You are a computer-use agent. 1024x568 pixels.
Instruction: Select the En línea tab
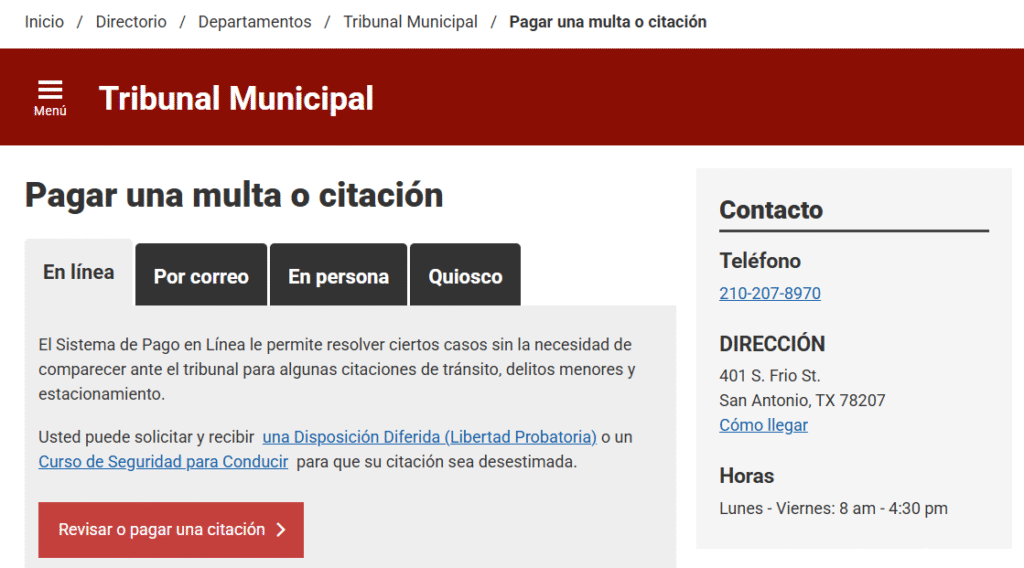[79, 272]
